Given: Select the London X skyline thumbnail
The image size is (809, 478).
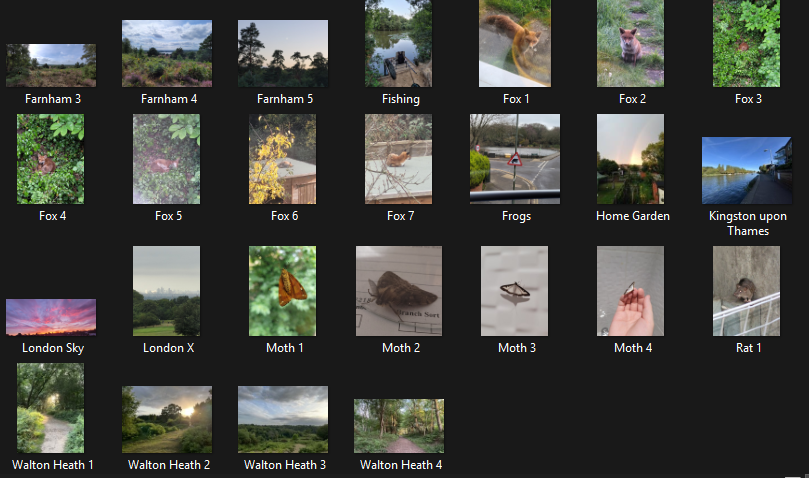Looking at the screenshot, I should [x=167, y=291].
